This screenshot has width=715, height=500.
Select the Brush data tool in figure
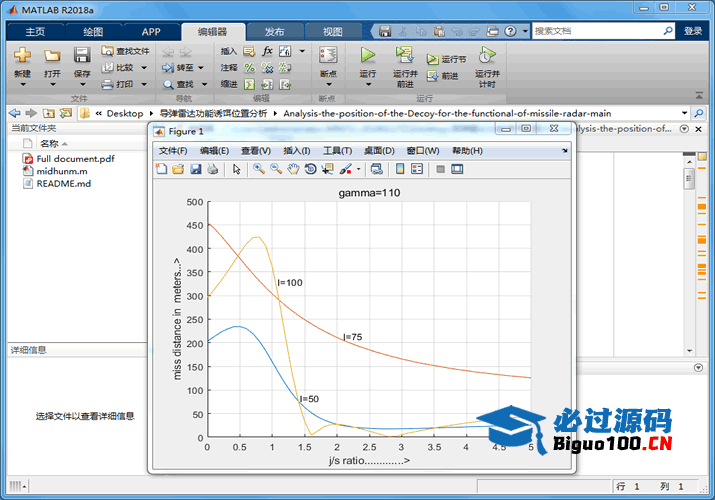346,169
